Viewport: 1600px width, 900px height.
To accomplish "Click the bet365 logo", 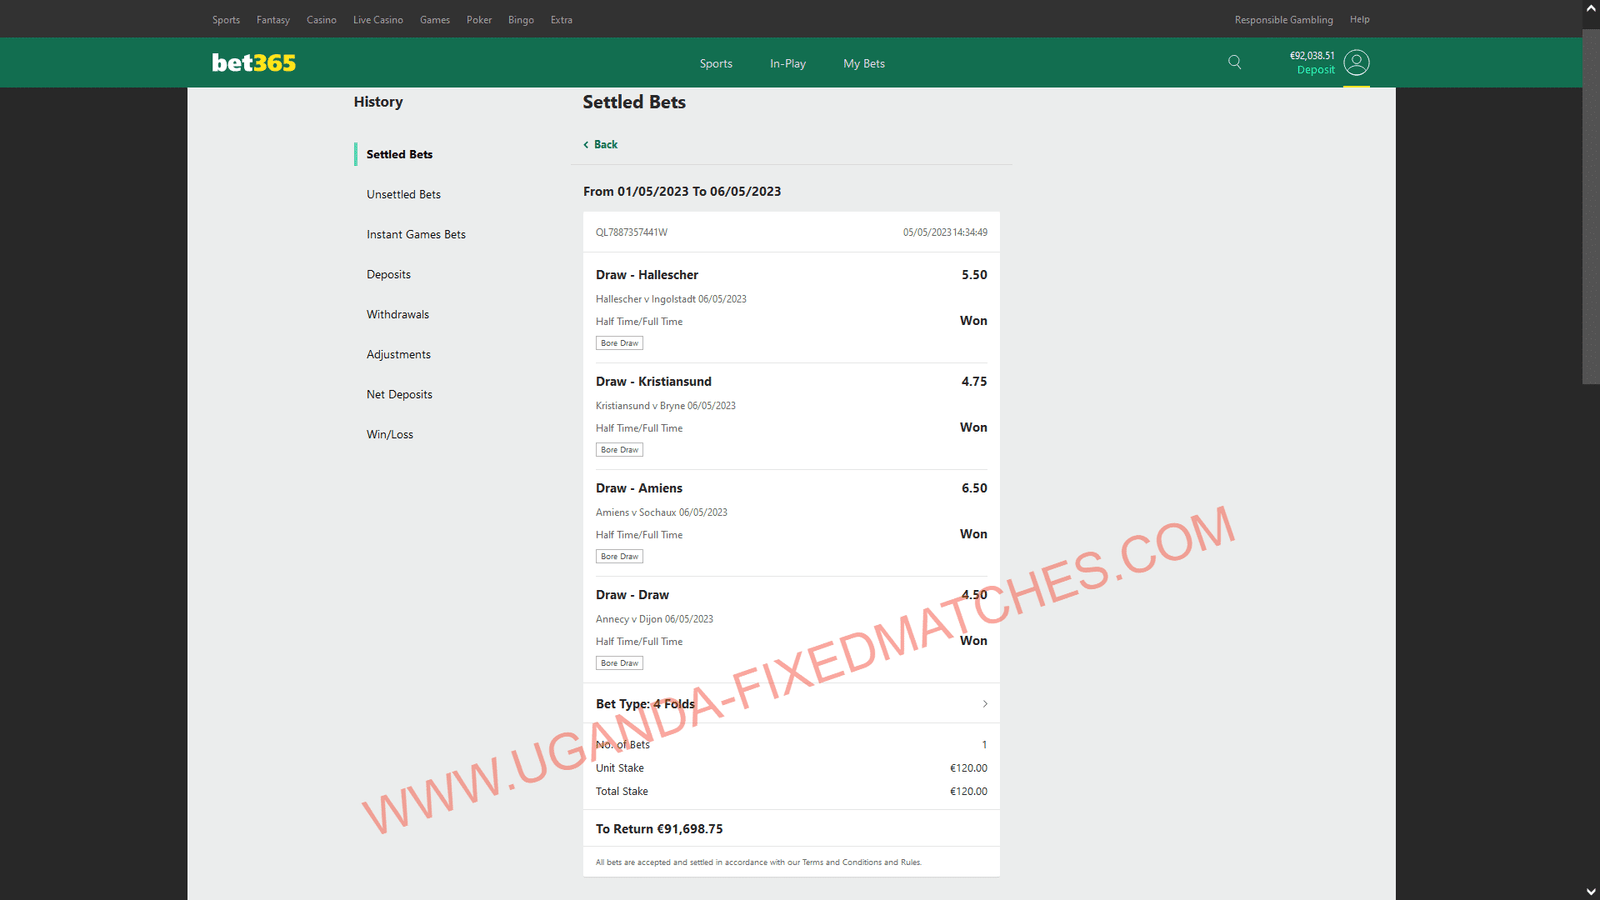I will (x=254, y=63).
